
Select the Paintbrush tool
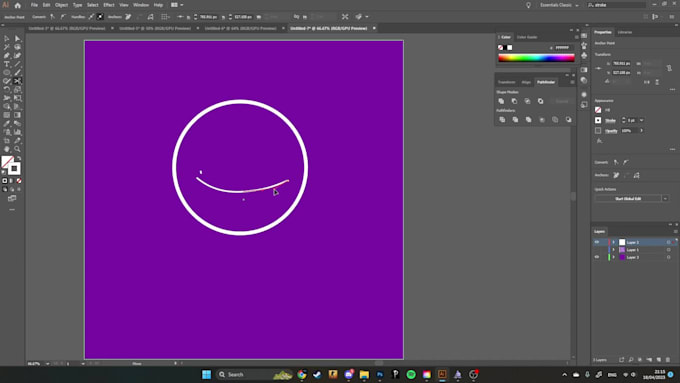tap(17, 72)
